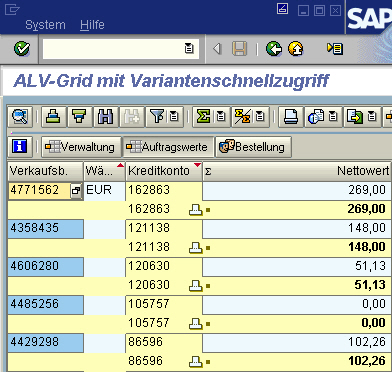Click into the transaction command field
The image size is (392, 372).
[x=113, y=49]
